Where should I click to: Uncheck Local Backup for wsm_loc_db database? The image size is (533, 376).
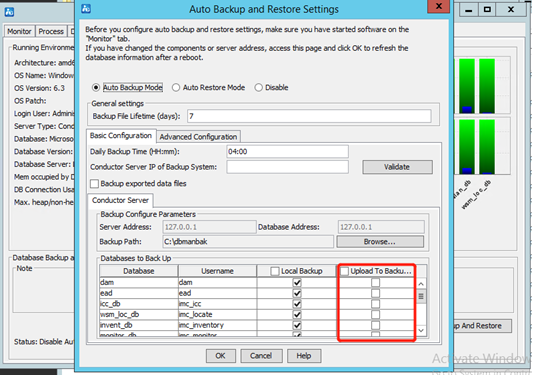(x=297, y=314)
